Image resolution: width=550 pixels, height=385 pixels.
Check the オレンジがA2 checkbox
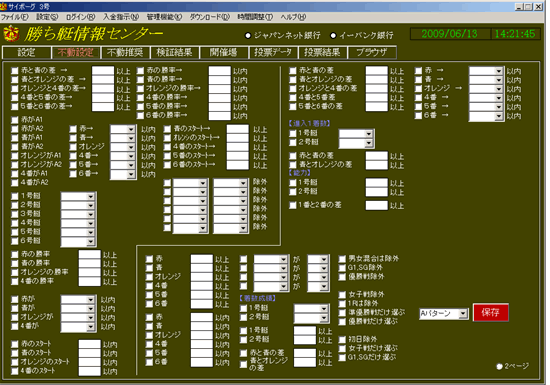coord(15,165)
